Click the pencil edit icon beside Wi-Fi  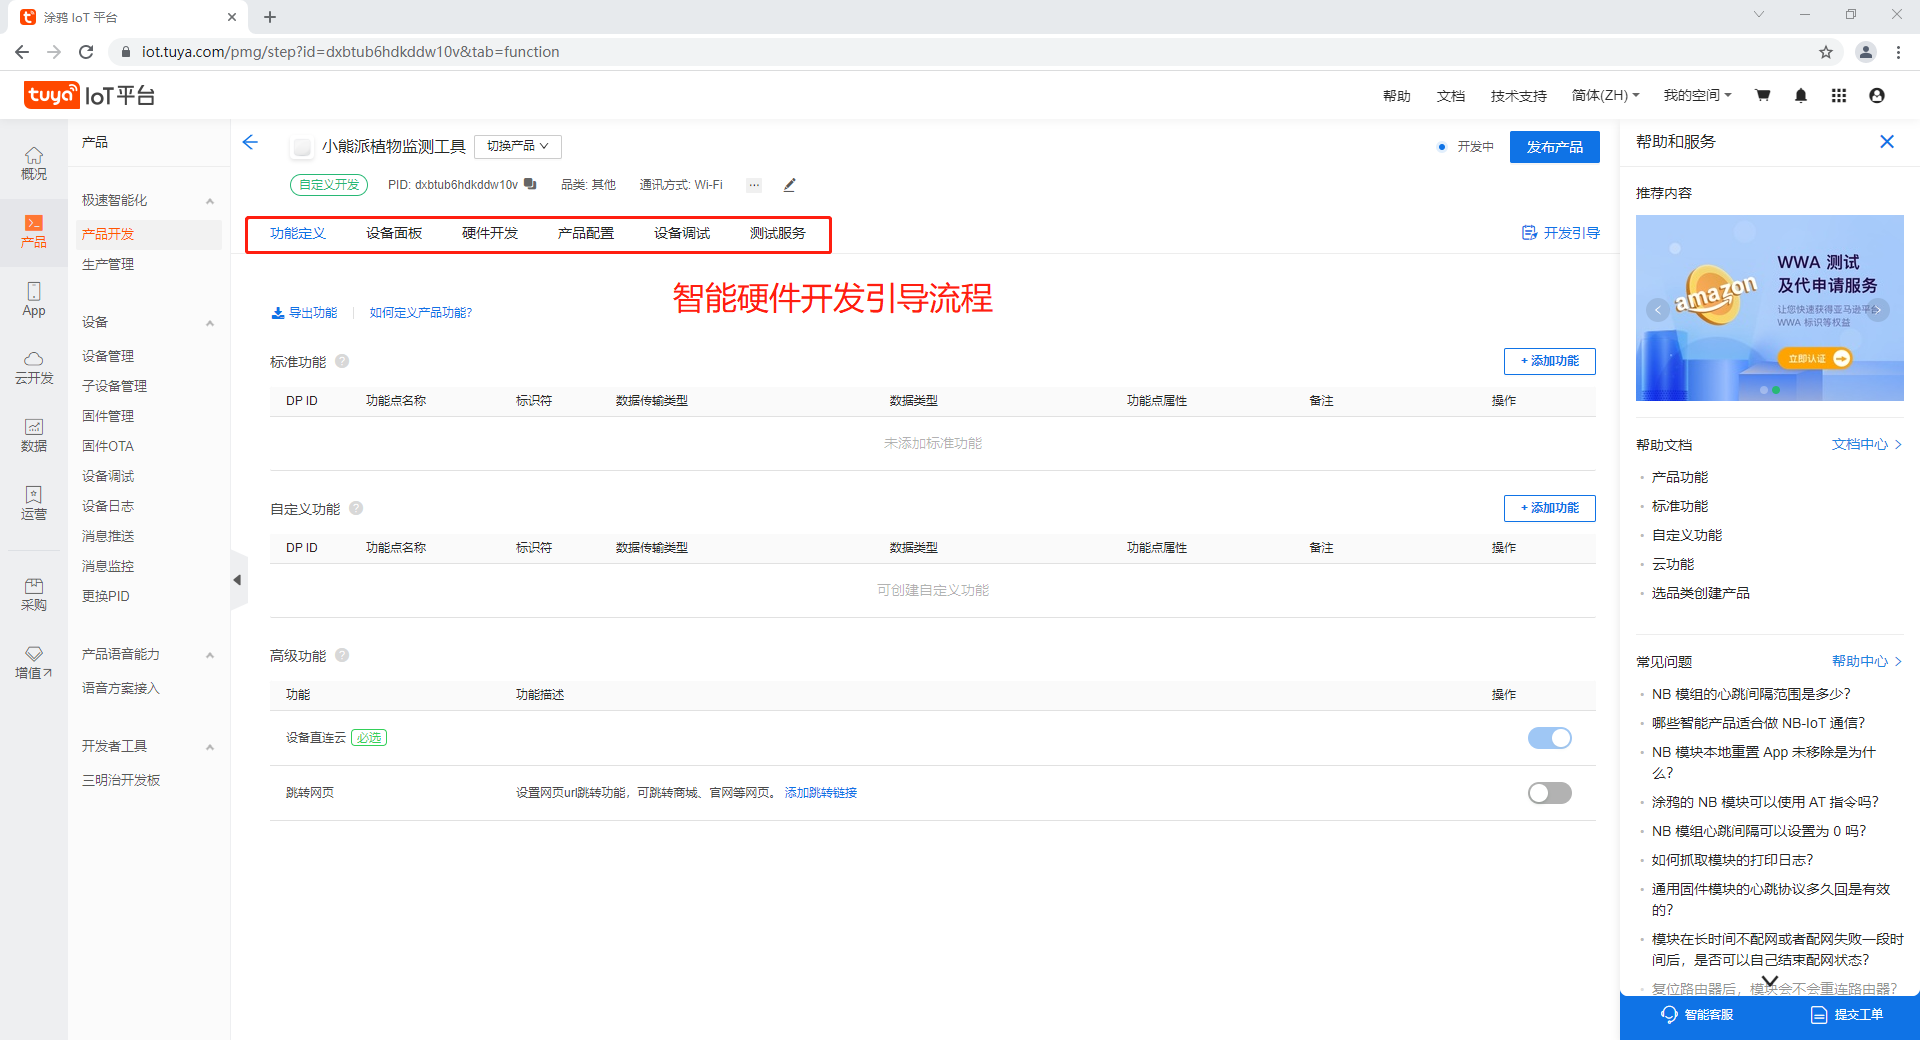click(789, 185)
